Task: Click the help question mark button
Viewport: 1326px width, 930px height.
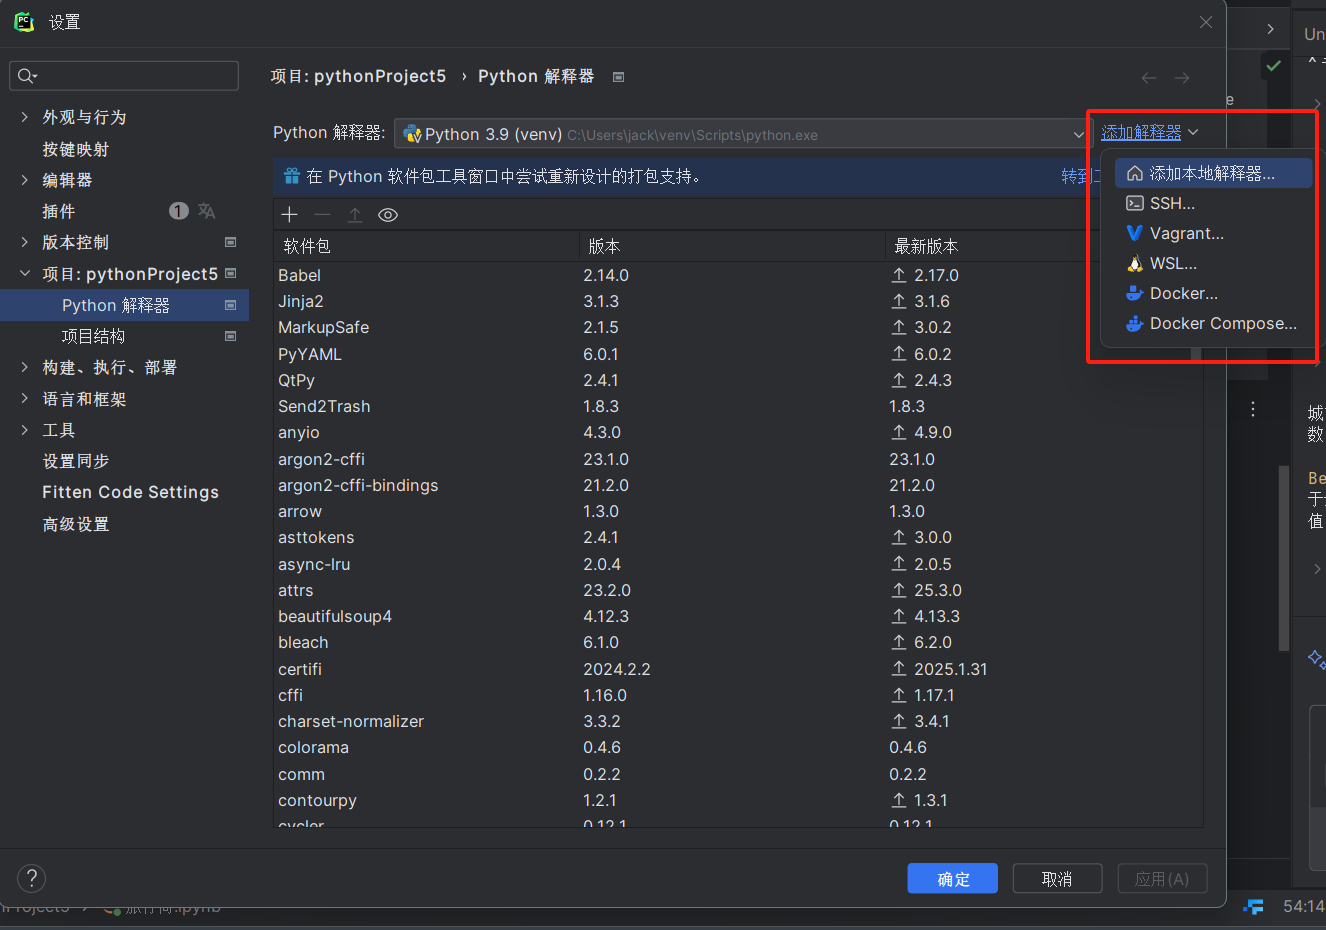Action: [x=32, y=878]
